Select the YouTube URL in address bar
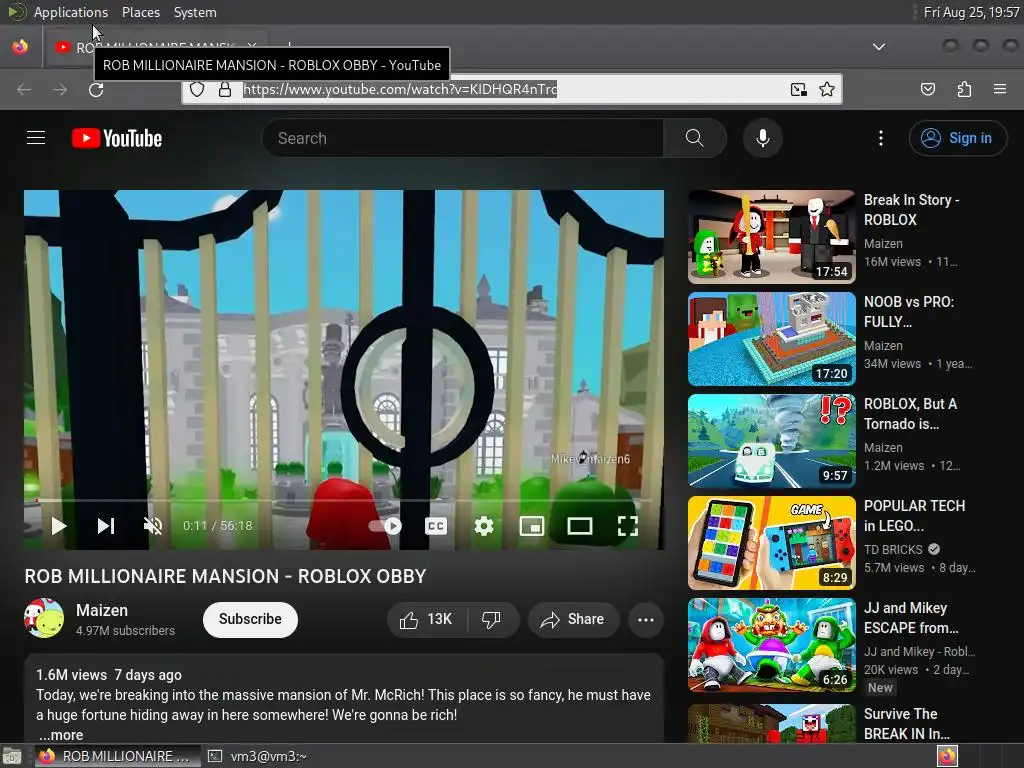 tap(400, 89)
